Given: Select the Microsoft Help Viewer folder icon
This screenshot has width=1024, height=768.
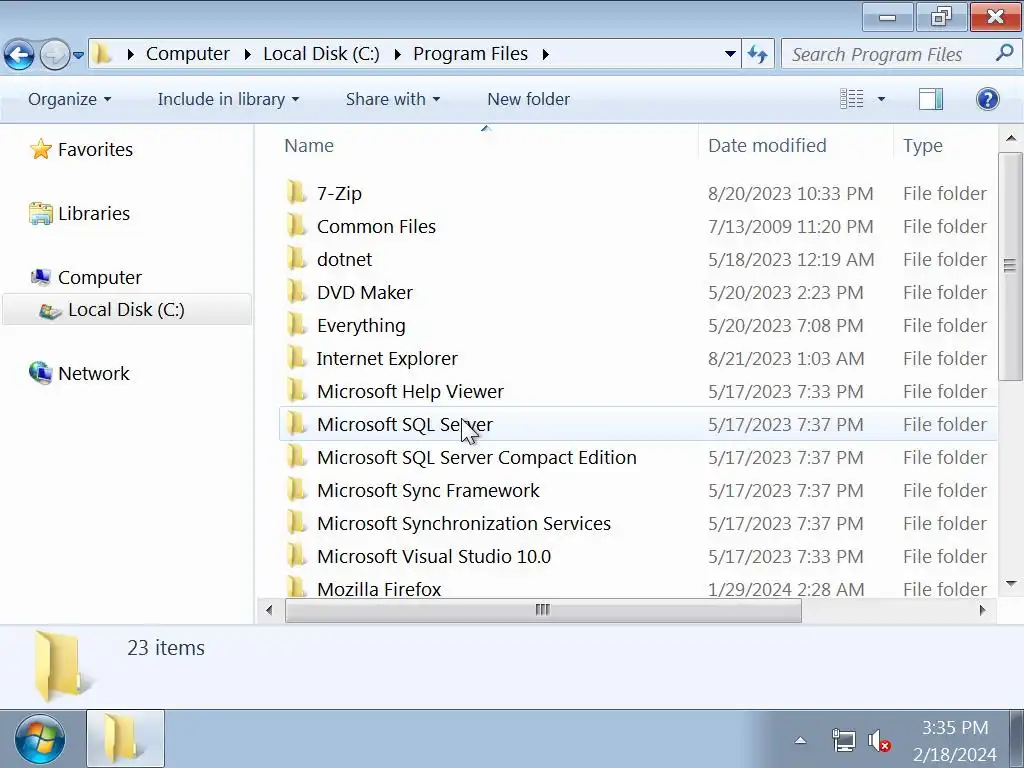Looking at the screenshot, I should pyautogui.click(x=296, y=391).
